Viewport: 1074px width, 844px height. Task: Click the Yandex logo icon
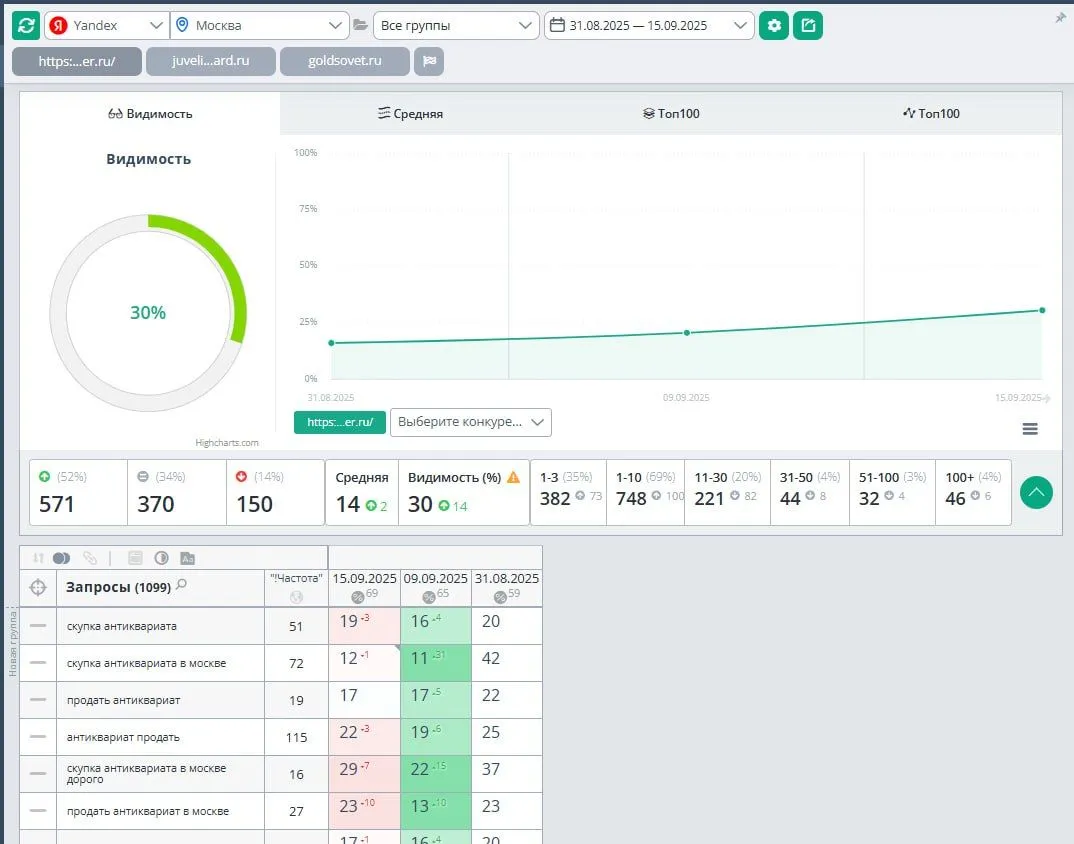pyautogui.click(x=59, y=25)
